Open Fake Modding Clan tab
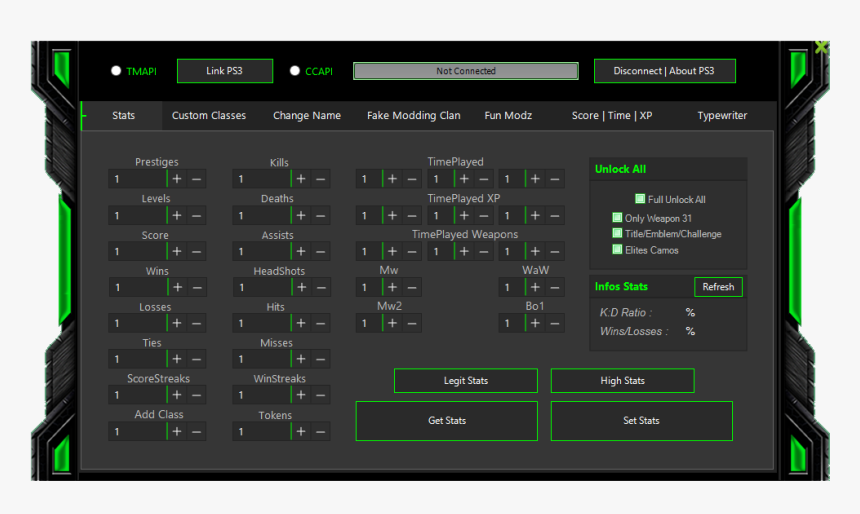 click(414, 116)
